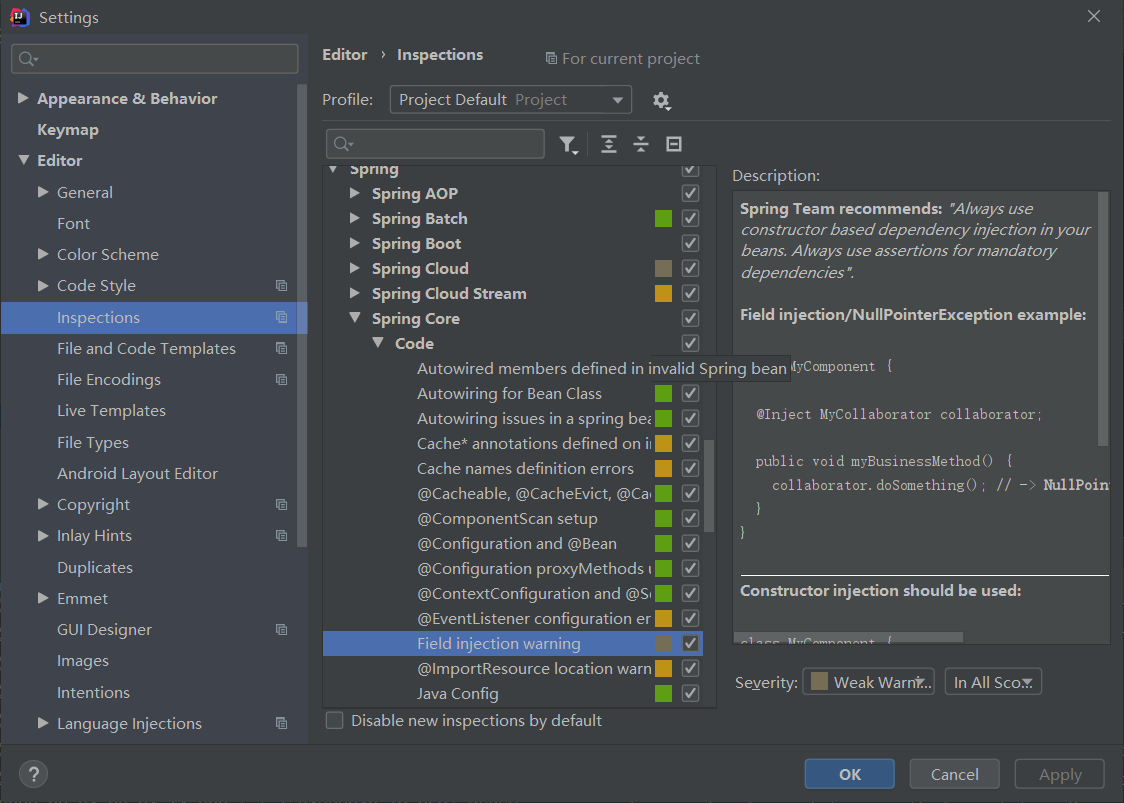Expand the Emmet node
The height and width of the screenshot is (803, 1124).
click(43, 598)
